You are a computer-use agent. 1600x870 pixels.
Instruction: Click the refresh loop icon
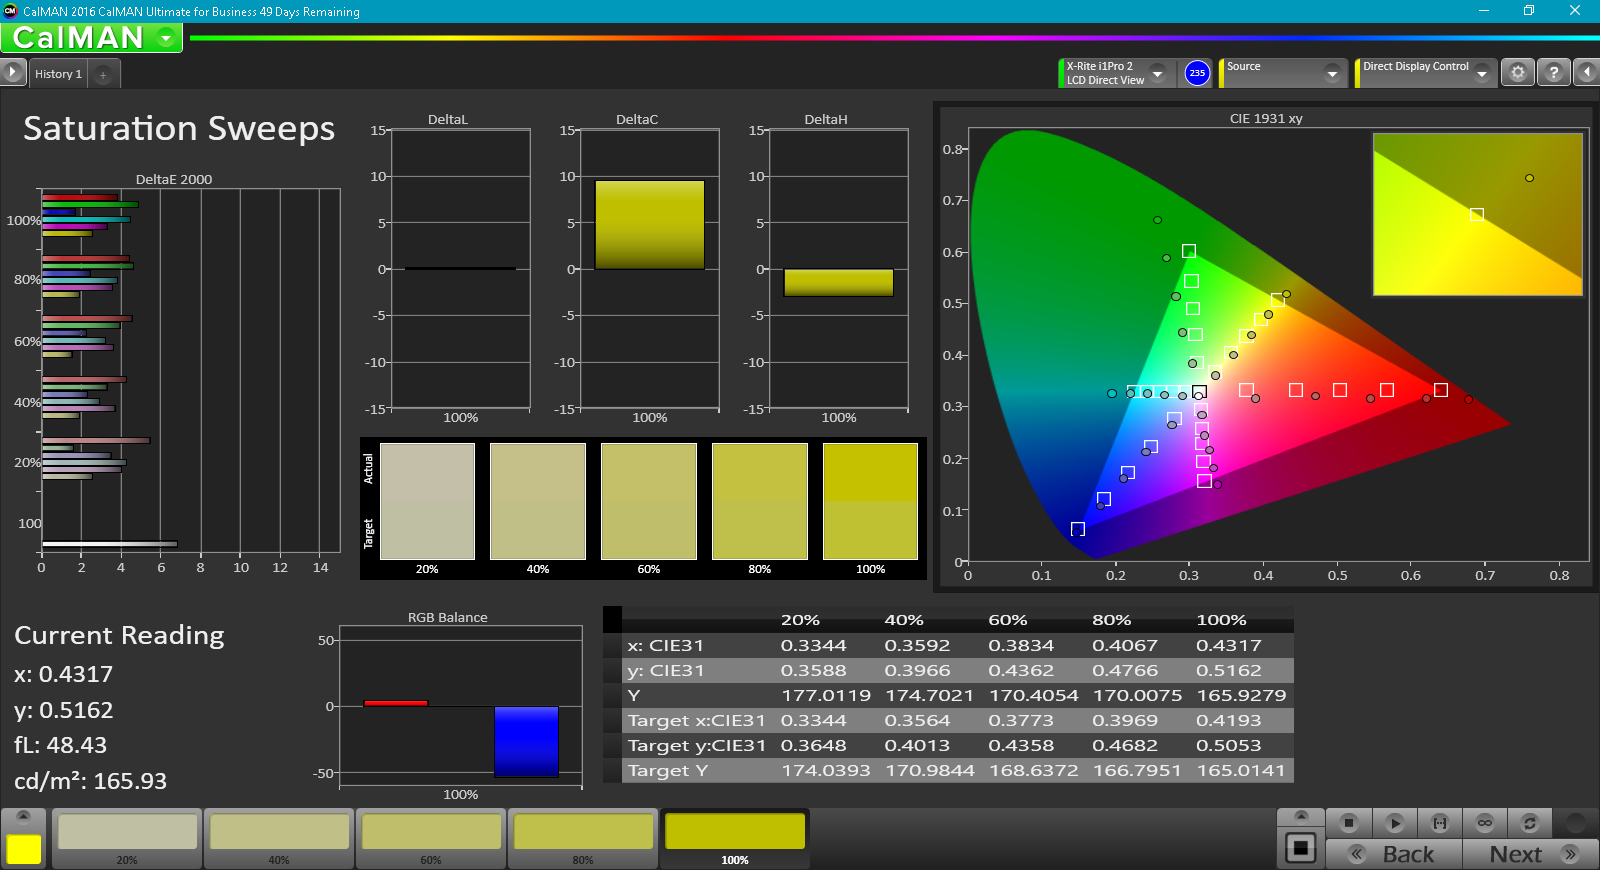[x=1529, y=823]
